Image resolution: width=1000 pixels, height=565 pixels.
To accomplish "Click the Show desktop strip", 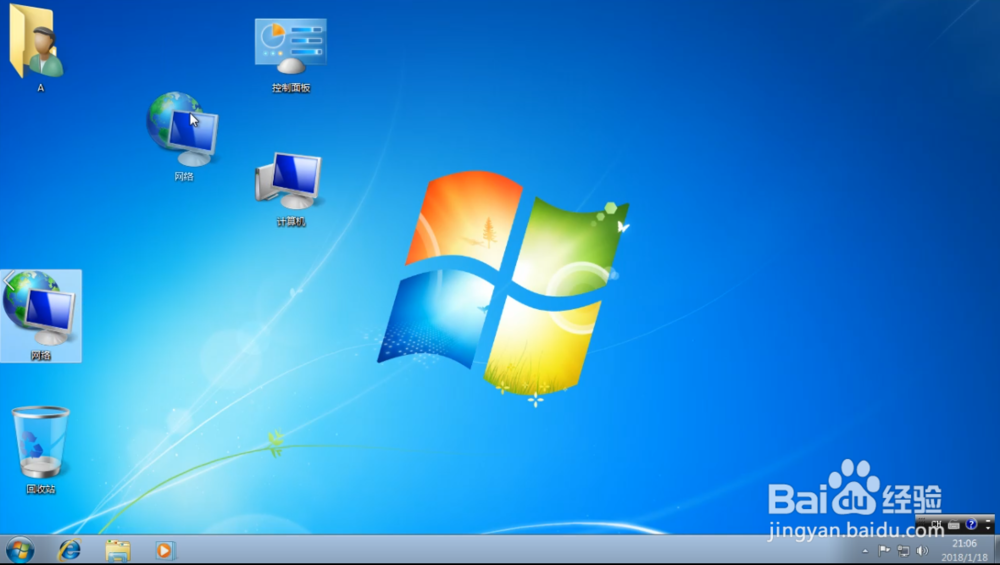I will (996, 550).
